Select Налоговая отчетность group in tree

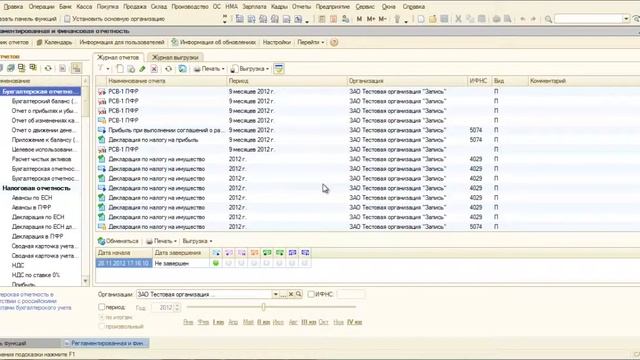coord(36,188)
